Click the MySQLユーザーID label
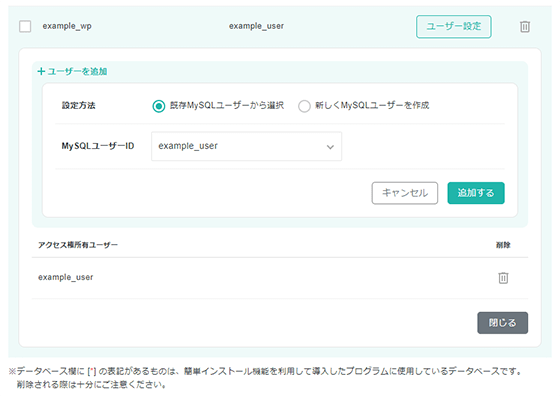The image size is (560, 397). pyautogui.click(x=98, y=146)
